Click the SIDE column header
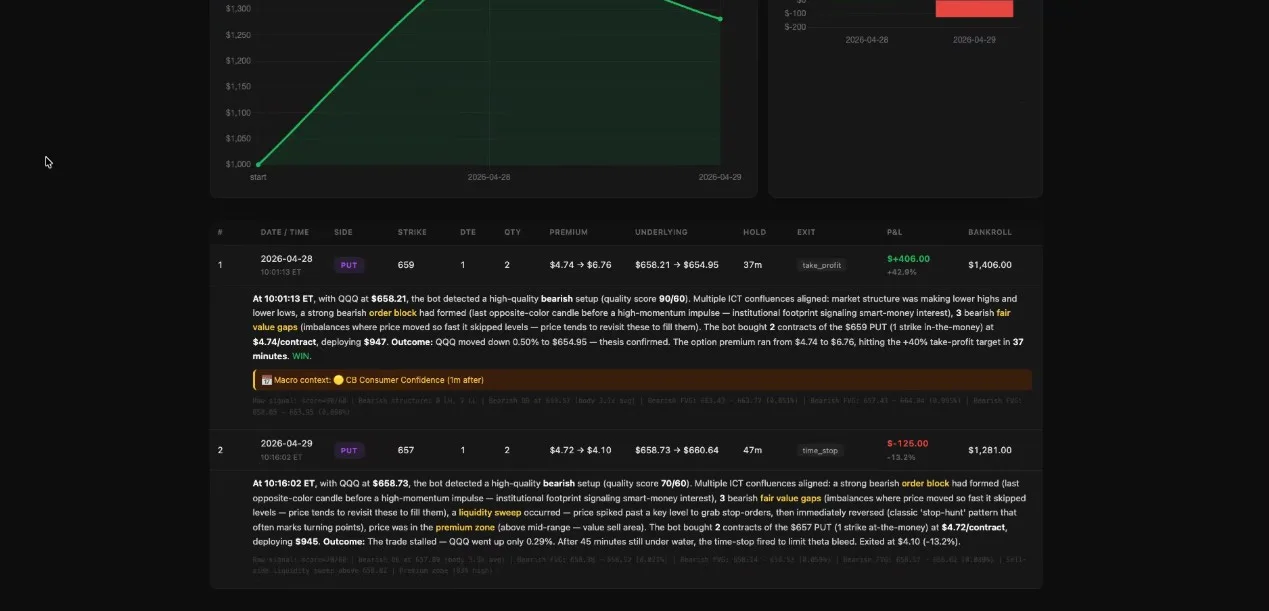 tap(343, 232)
